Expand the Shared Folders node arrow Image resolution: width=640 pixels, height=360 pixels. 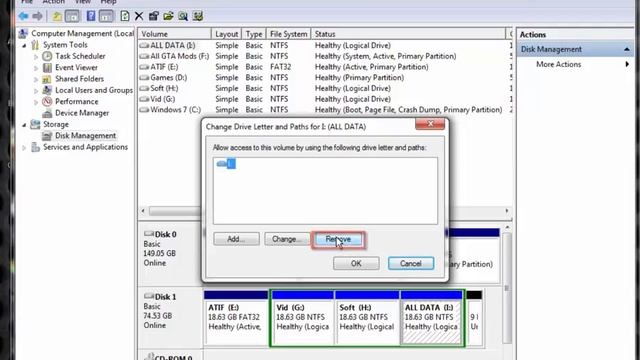[36, 79]
